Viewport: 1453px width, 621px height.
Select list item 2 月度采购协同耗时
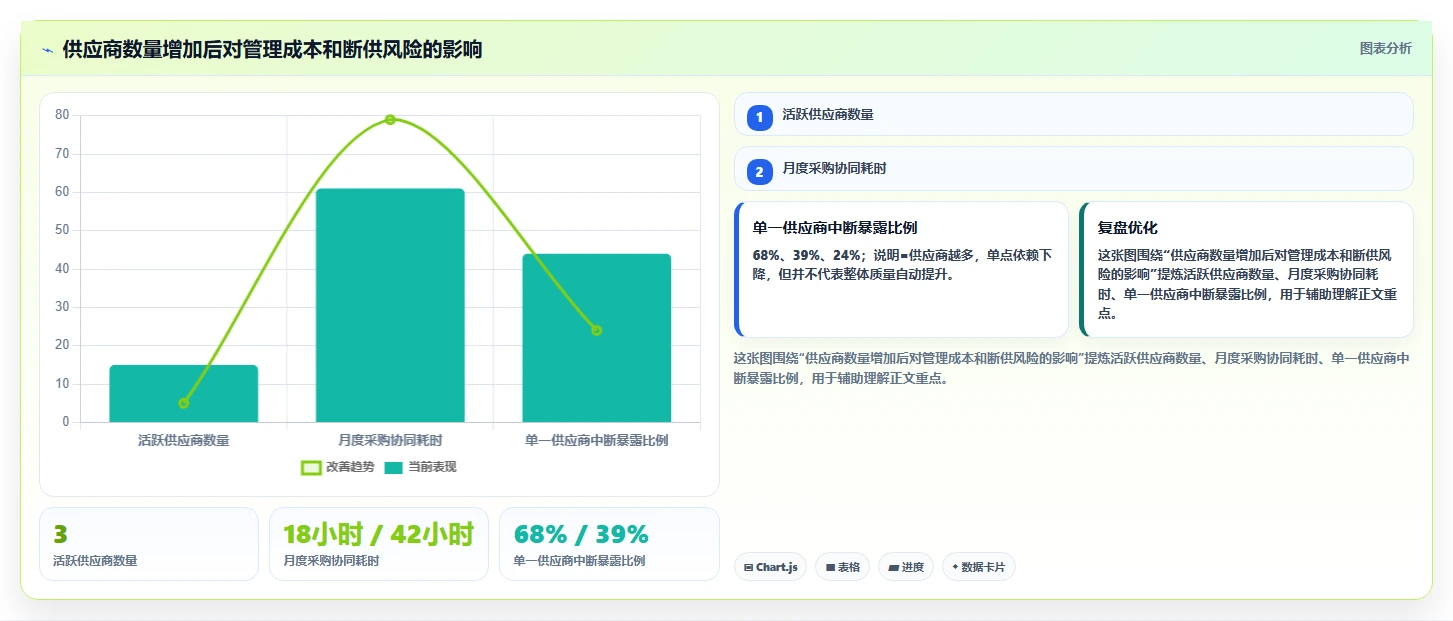[1073, 169]
